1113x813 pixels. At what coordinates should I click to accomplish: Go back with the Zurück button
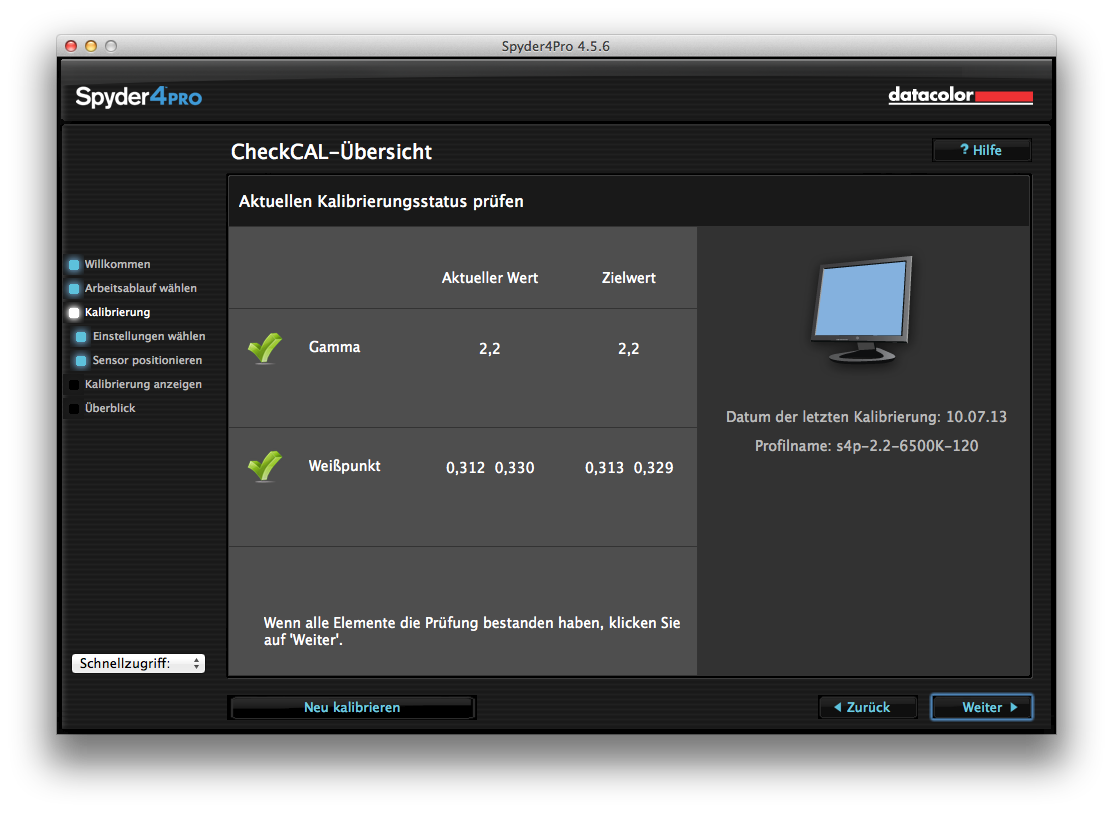(x=867, y=707)
